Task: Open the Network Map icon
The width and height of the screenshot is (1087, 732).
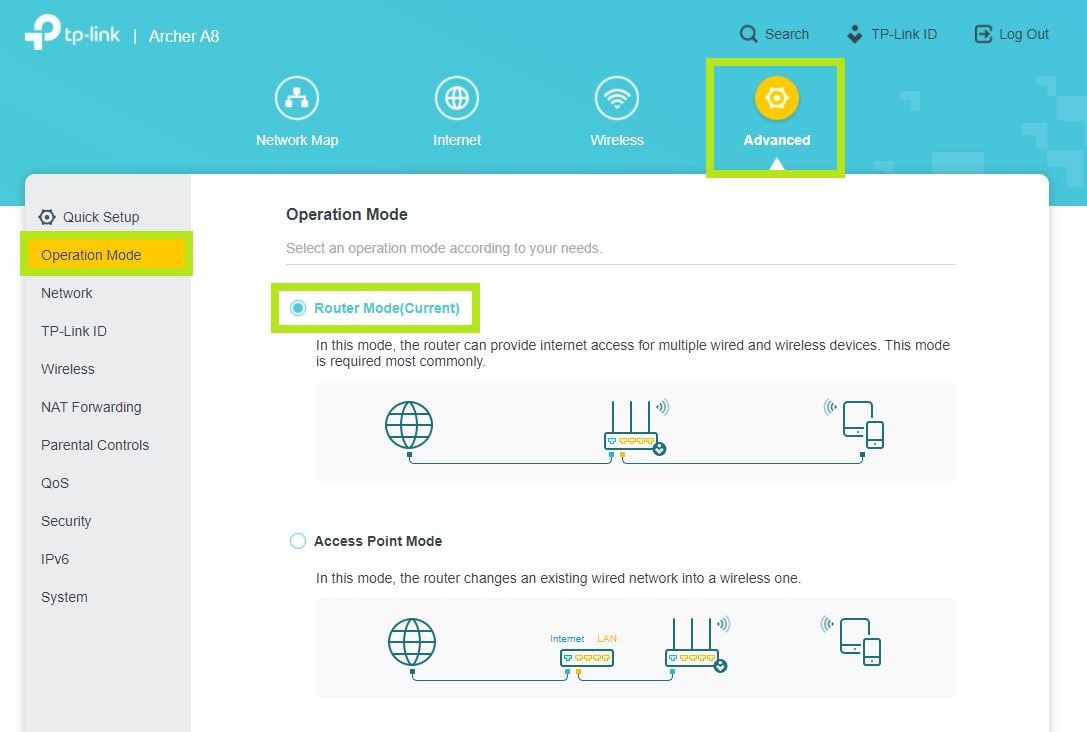Action: (x=297, y=98)
